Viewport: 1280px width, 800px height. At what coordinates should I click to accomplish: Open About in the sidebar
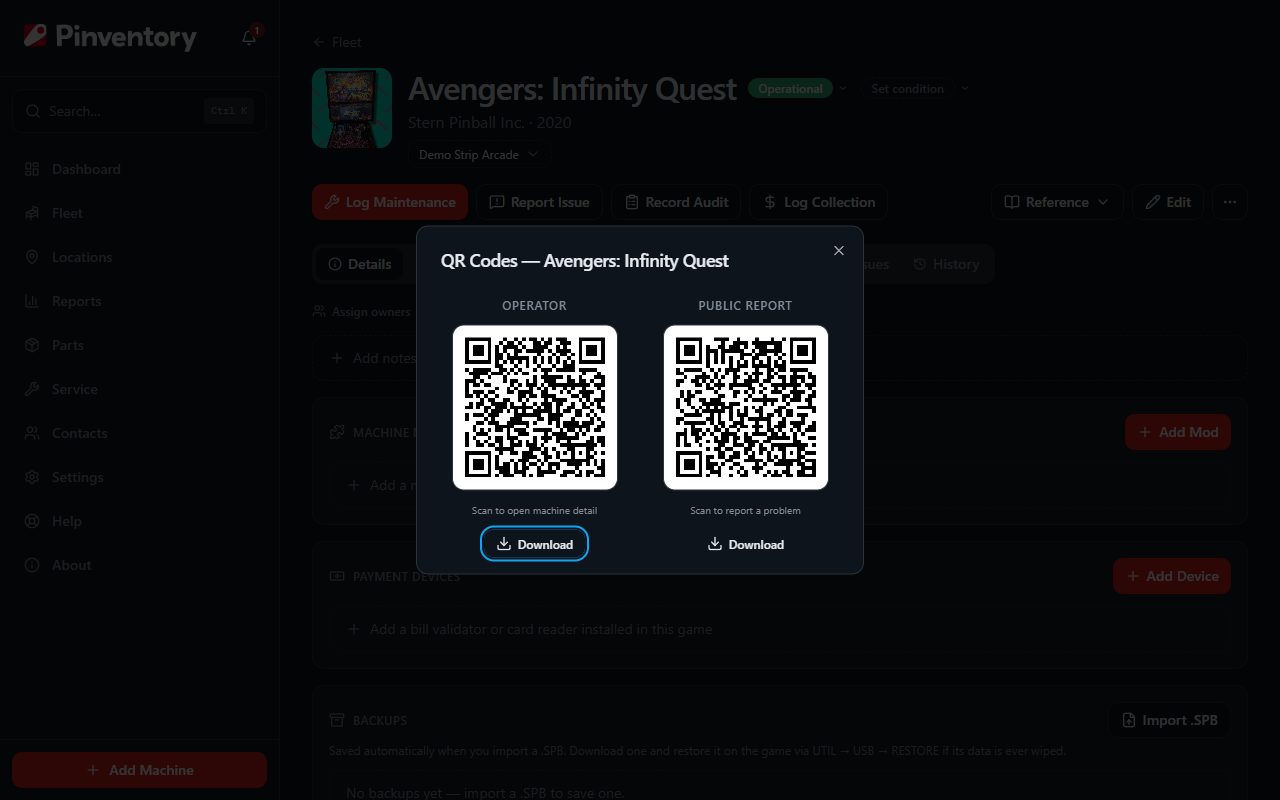(139, 565)
